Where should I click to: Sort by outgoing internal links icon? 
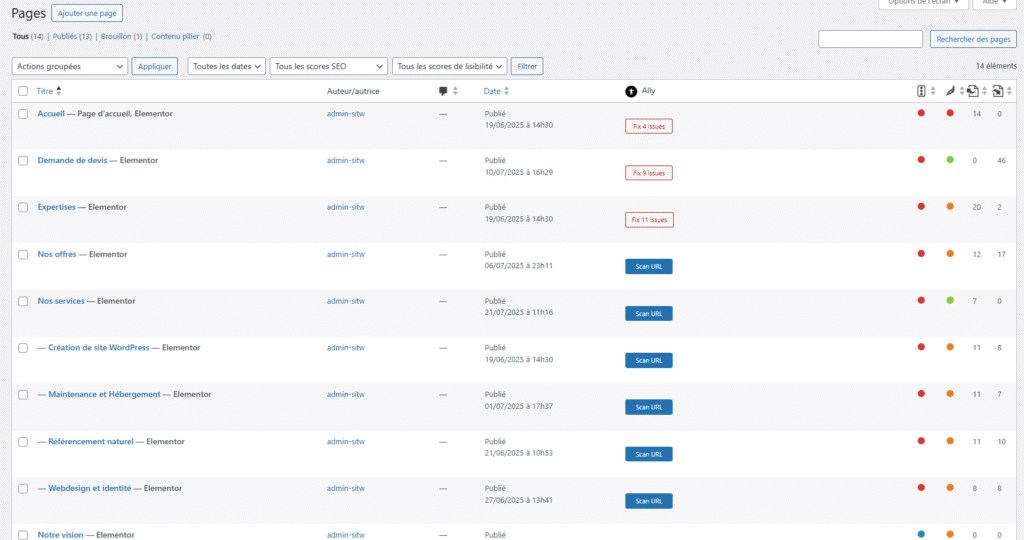(x=973, y=91)
